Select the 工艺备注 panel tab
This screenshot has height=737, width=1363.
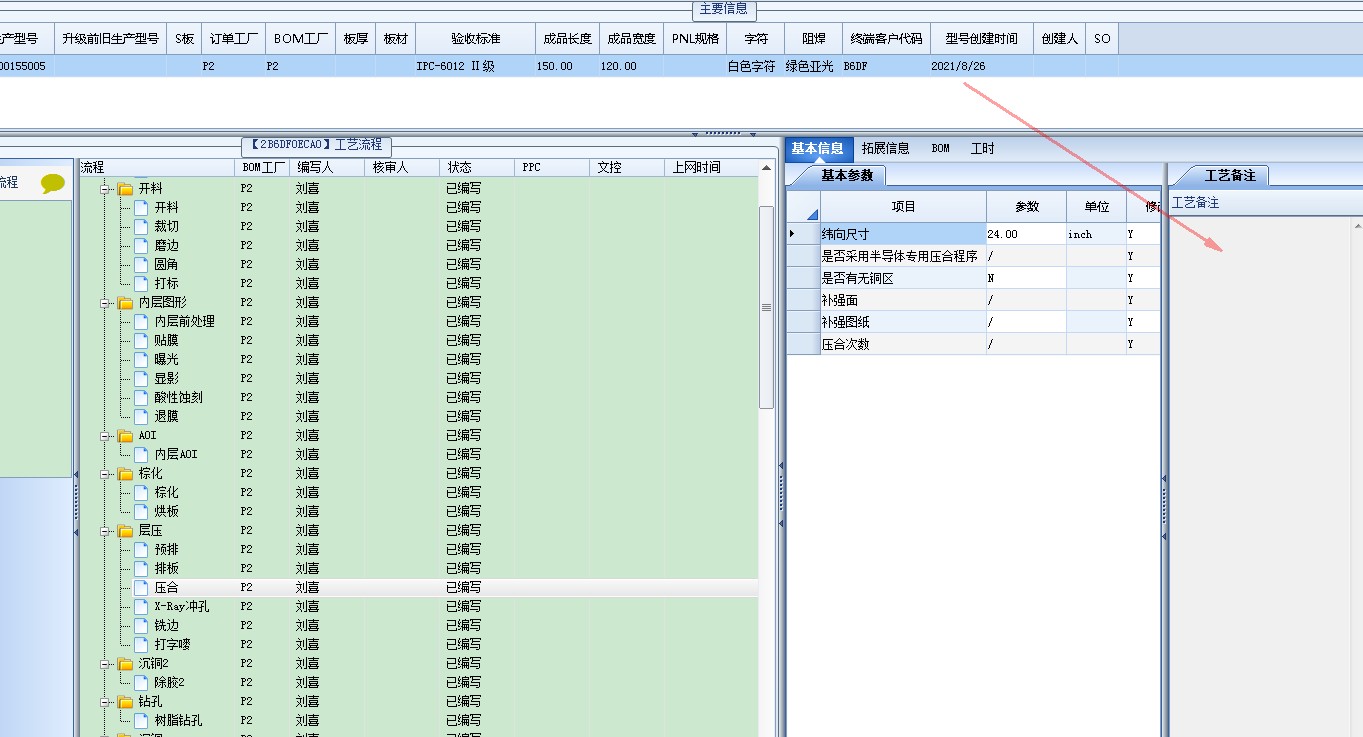(x=1230, y=175)
